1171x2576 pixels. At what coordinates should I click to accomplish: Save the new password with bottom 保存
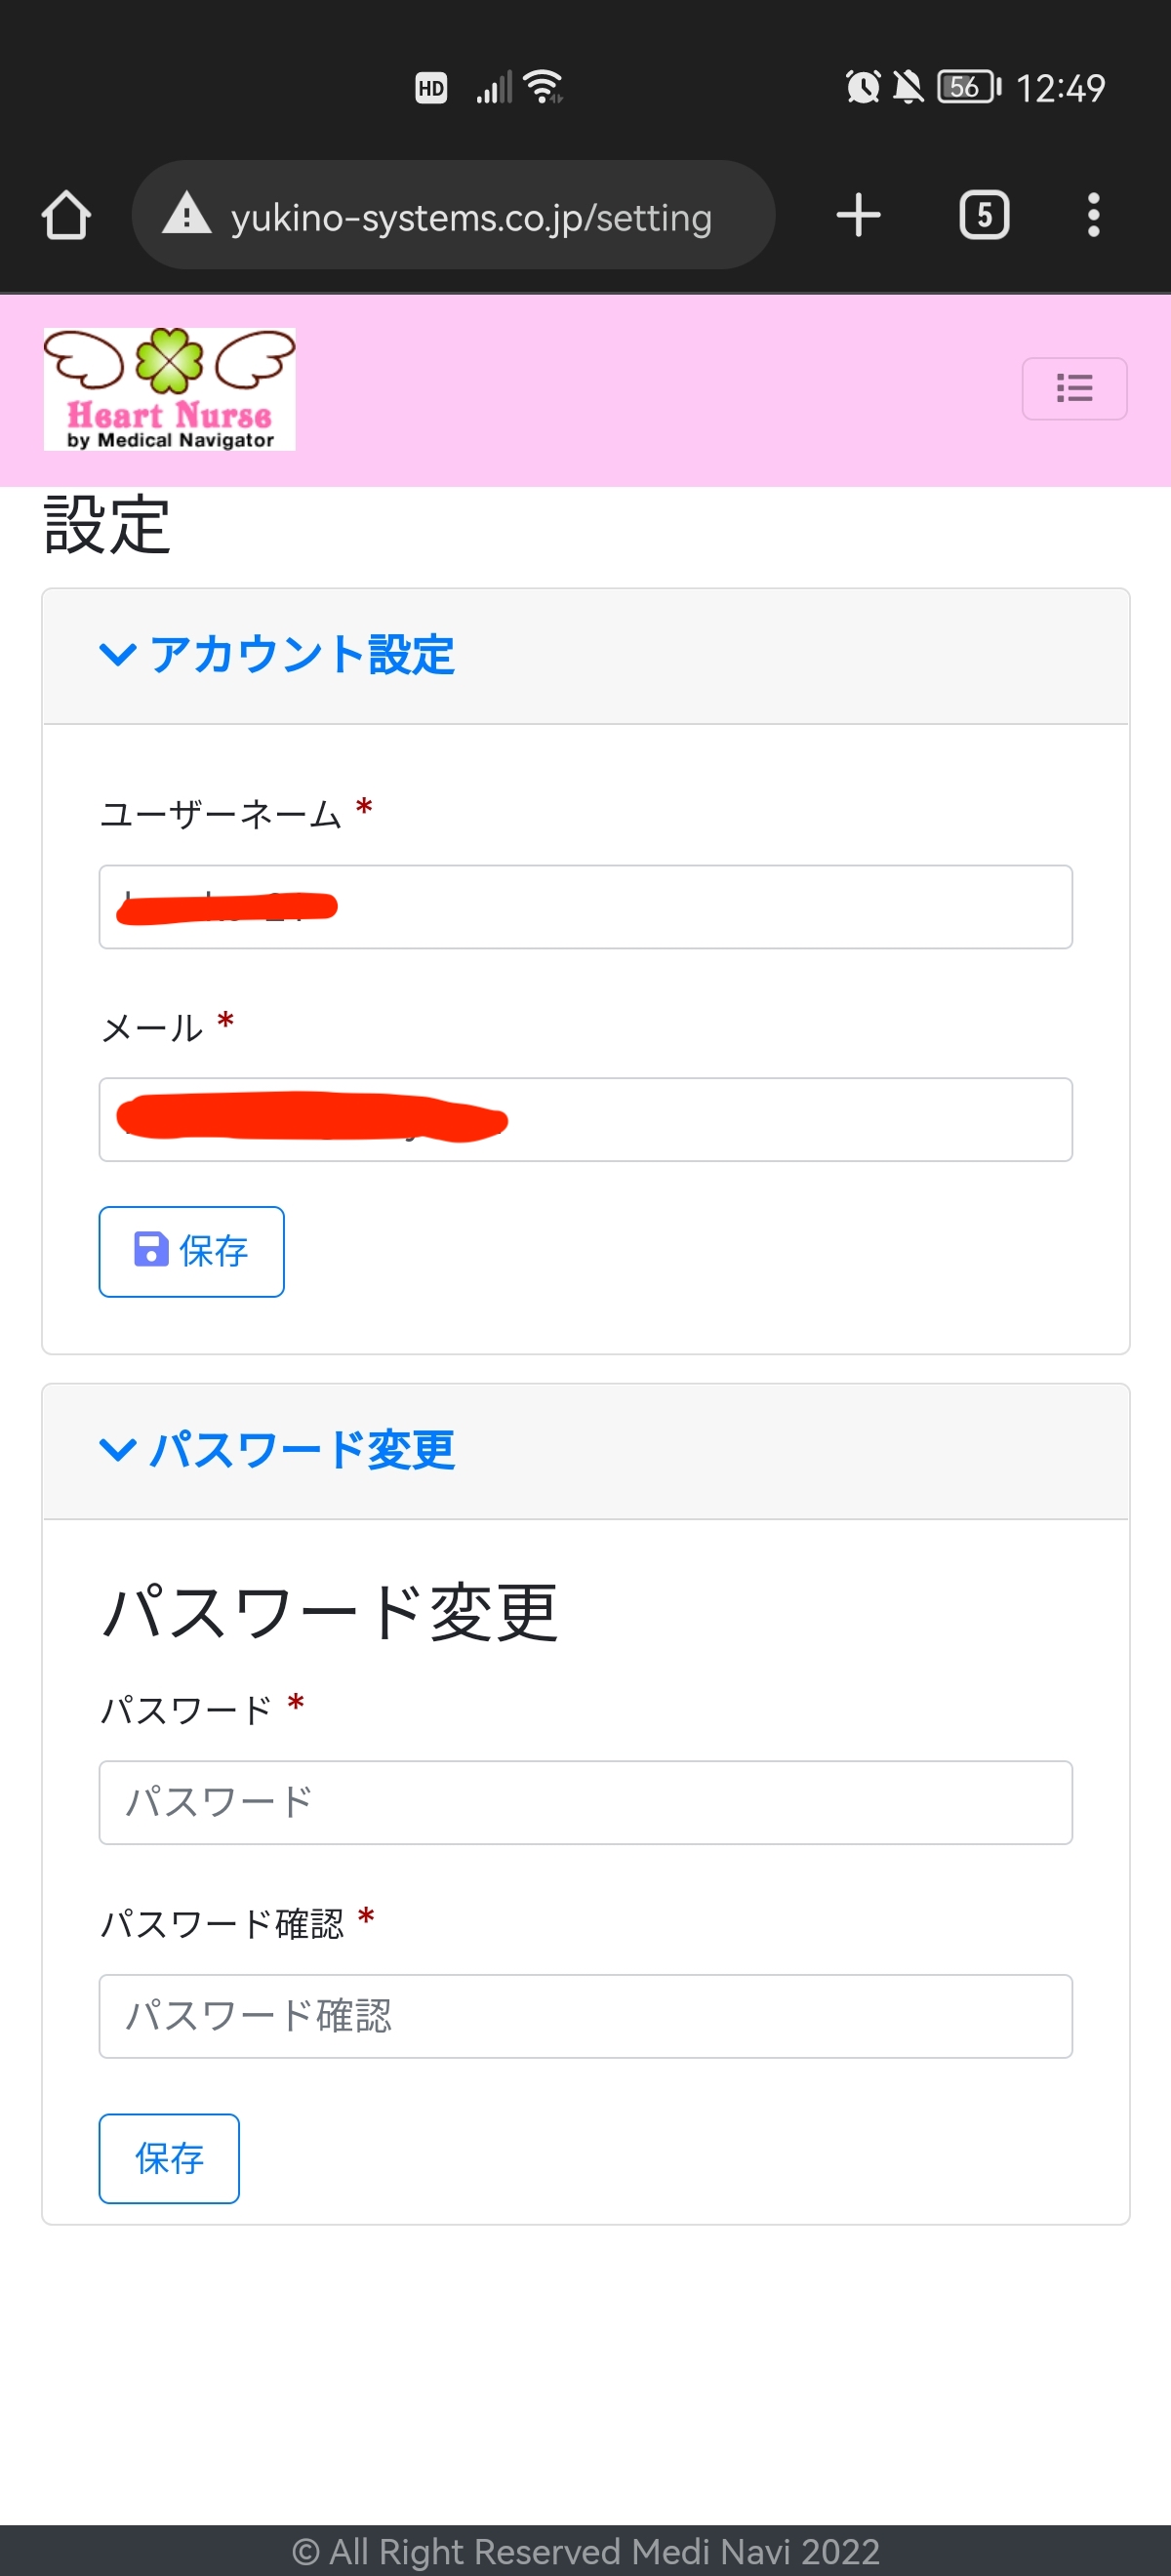click(x=169, y=2158)
